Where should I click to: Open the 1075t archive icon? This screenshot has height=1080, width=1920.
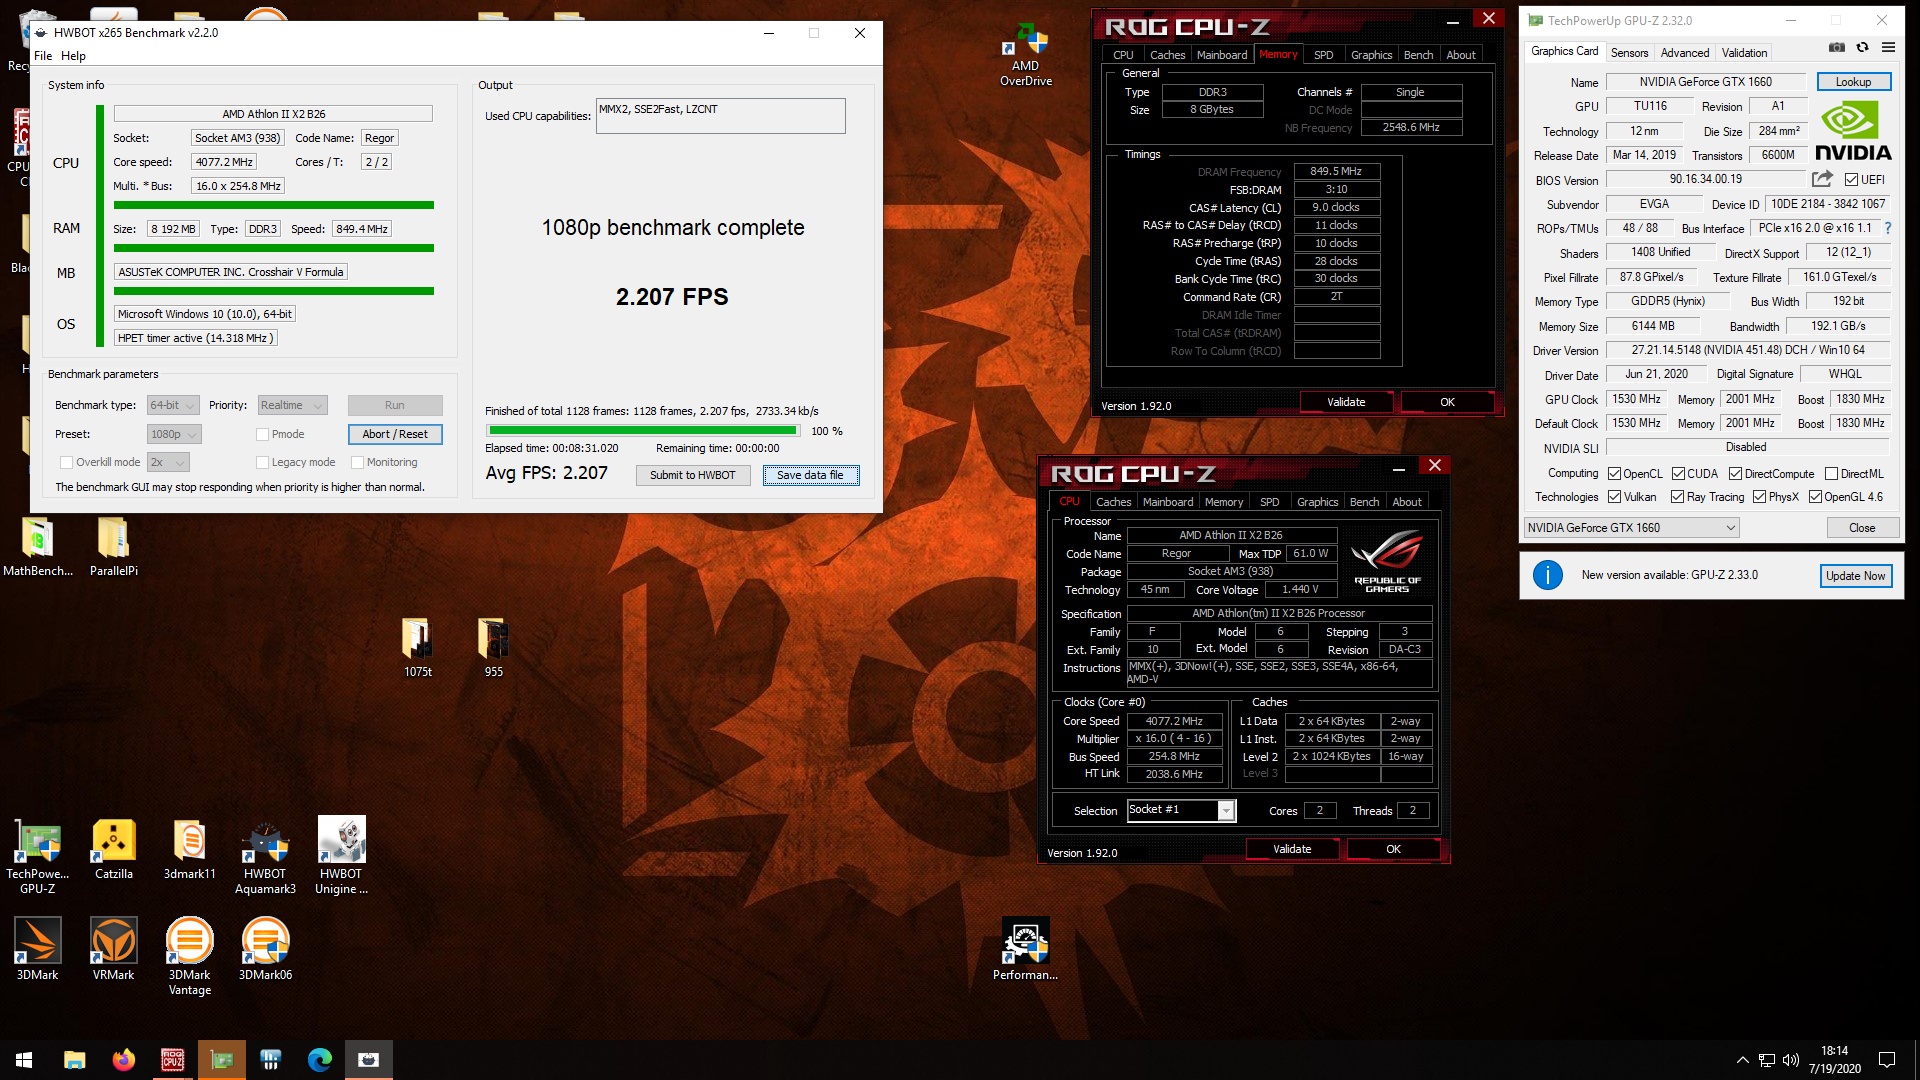[418, 648]
